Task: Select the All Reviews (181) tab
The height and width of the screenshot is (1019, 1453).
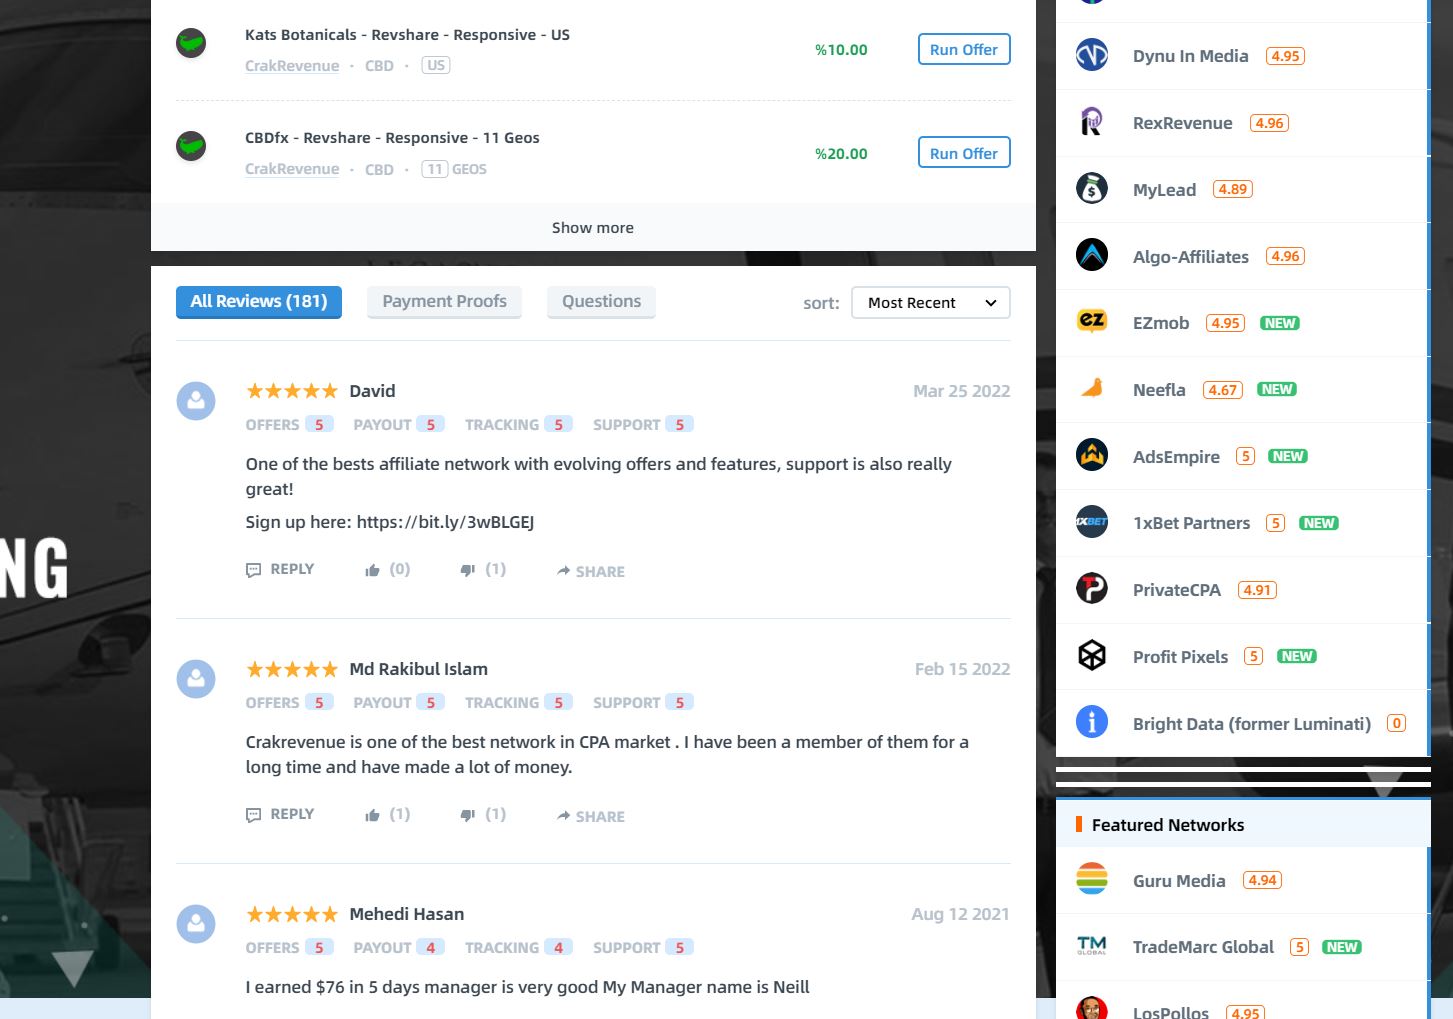Action: [259, 301]
